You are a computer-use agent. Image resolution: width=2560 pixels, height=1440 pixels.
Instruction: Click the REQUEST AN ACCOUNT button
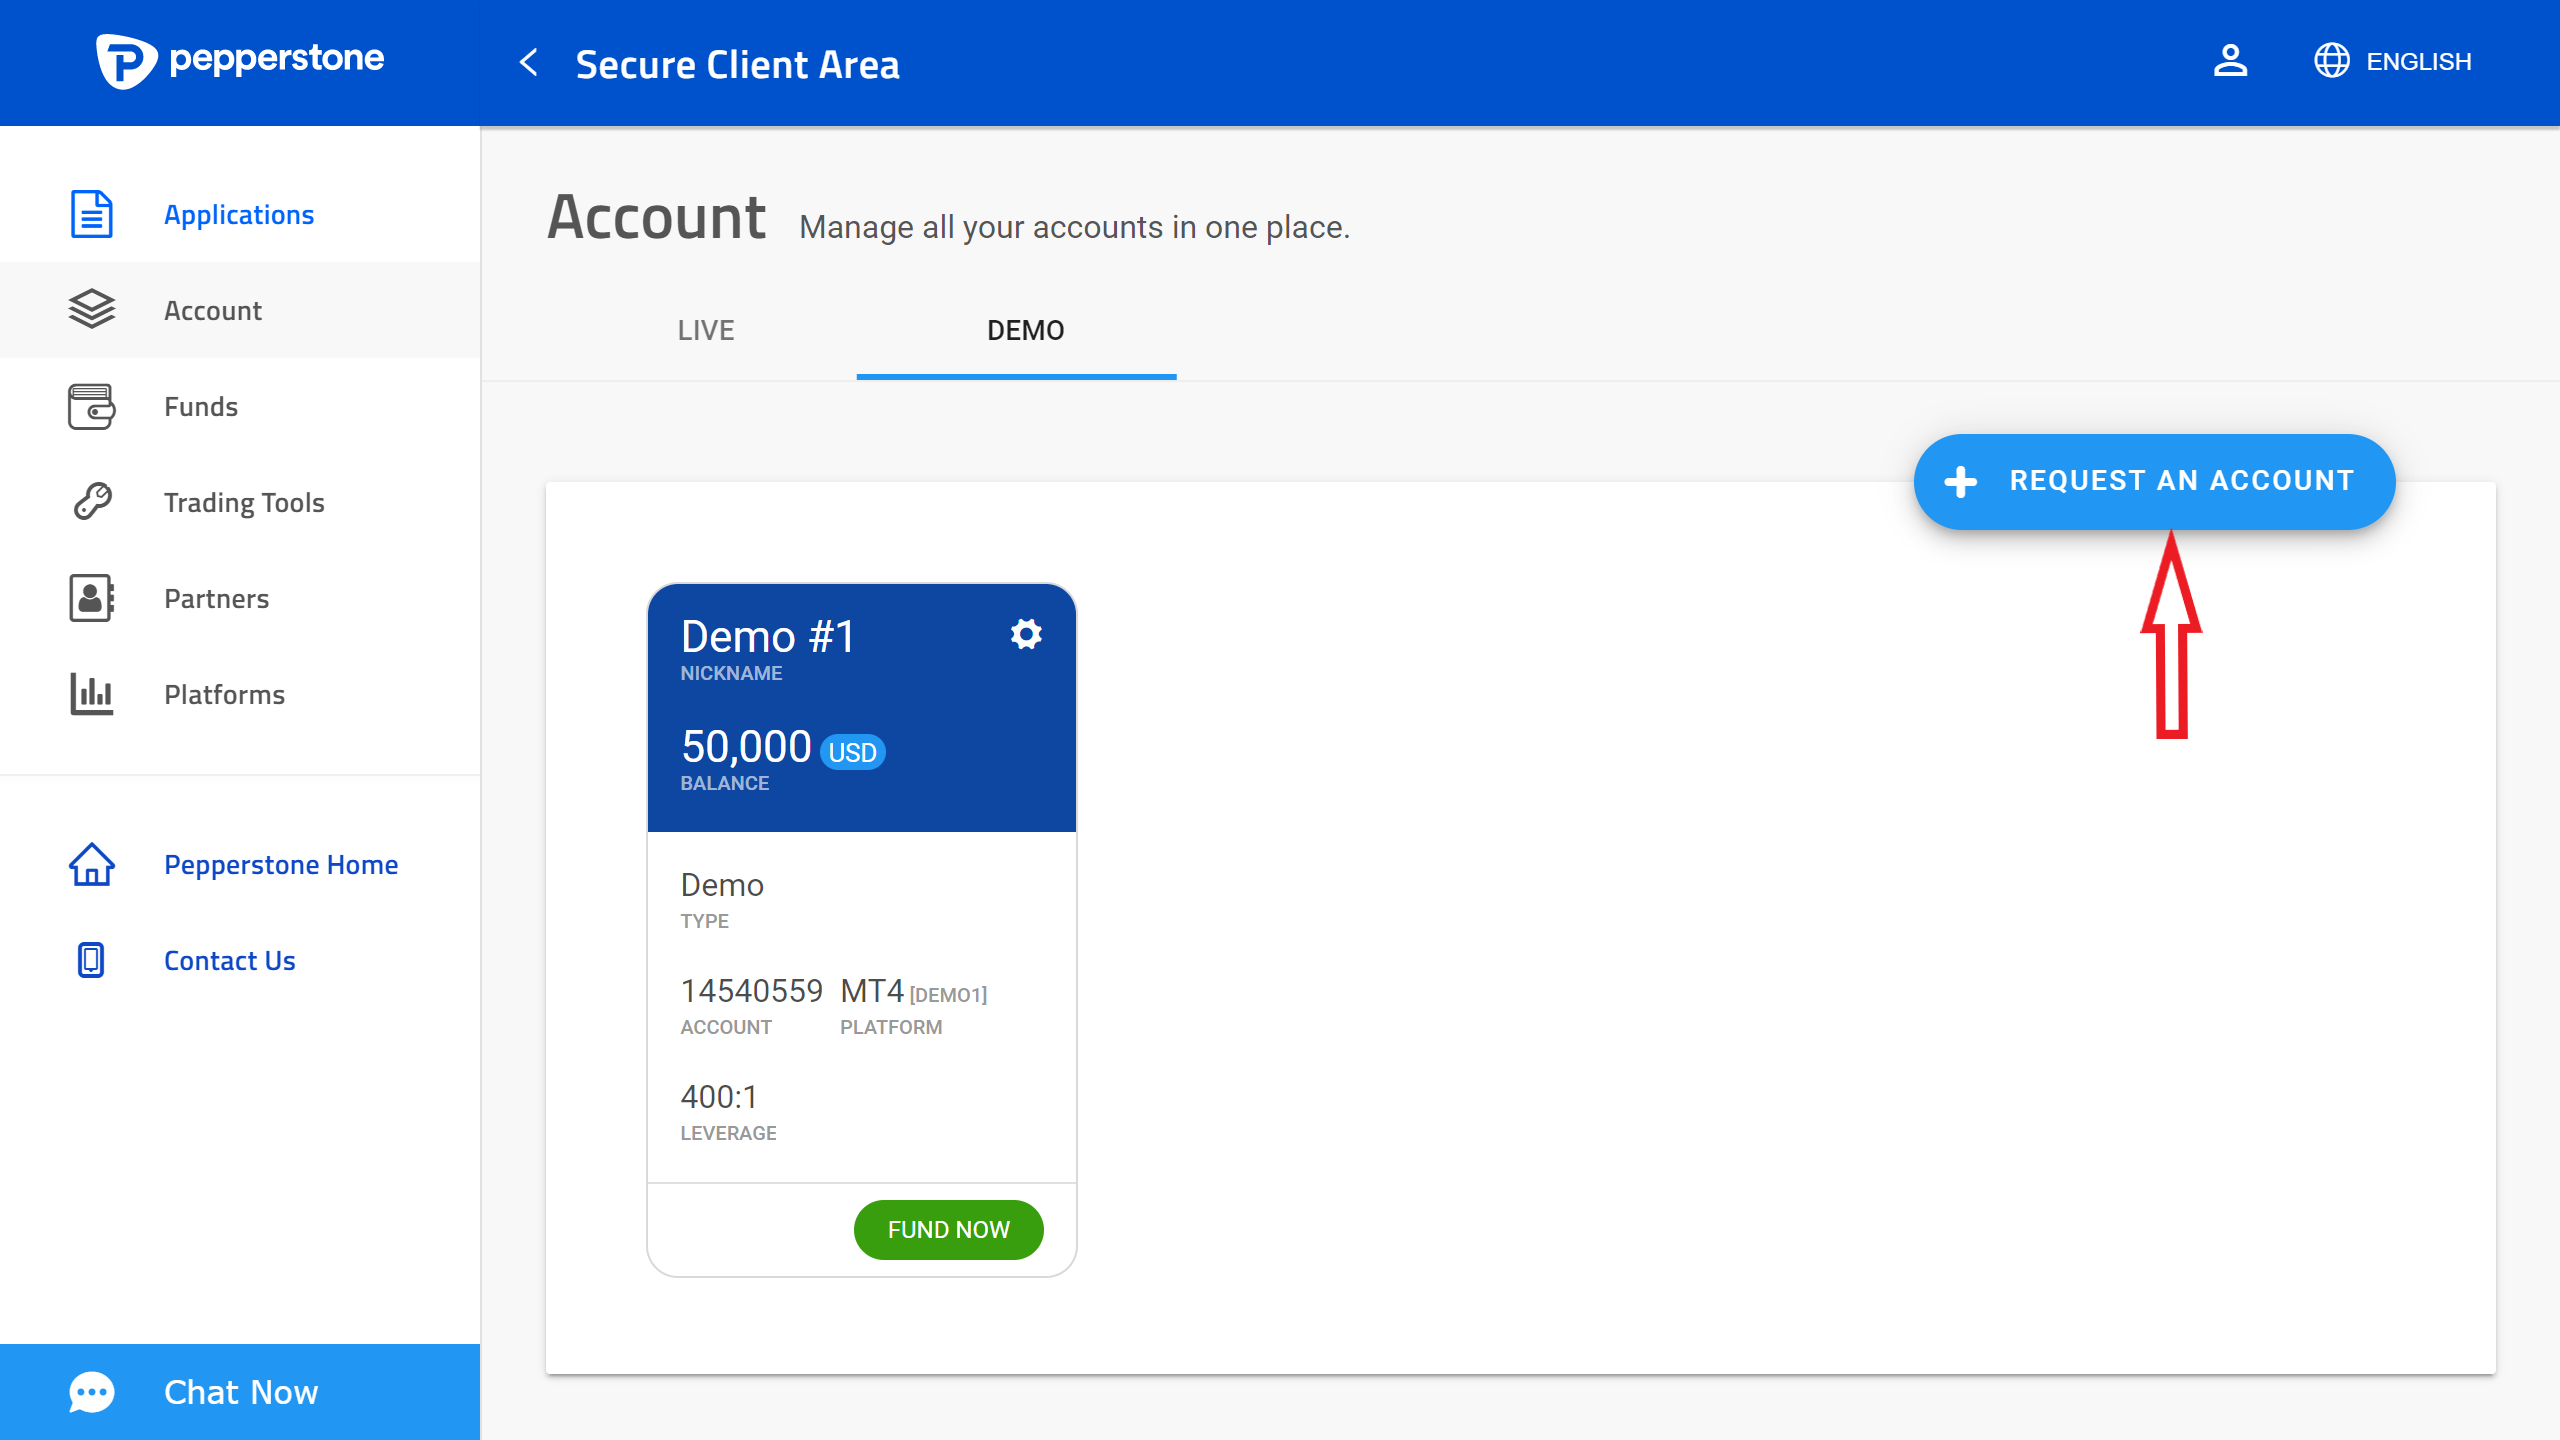(x=2154, y=481)
